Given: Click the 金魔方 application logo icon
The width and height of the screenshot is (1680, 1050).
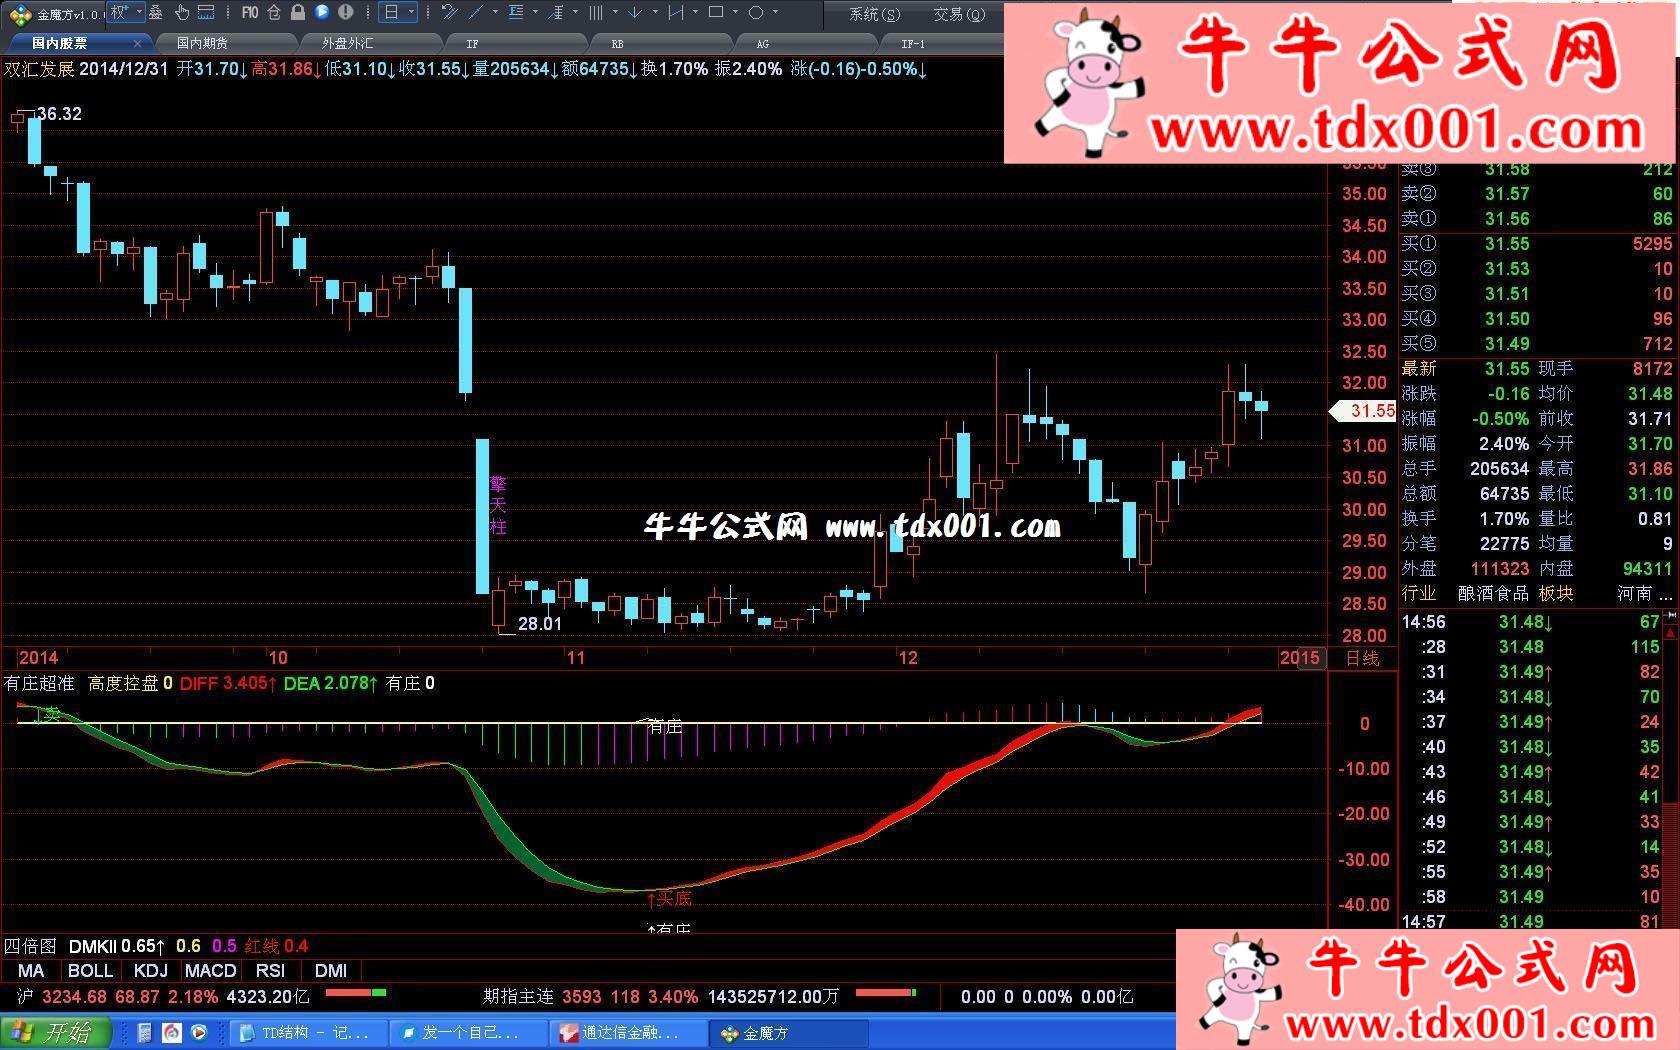Looking at the screenshot, I should pyautogui.click(x=20, y=14).
